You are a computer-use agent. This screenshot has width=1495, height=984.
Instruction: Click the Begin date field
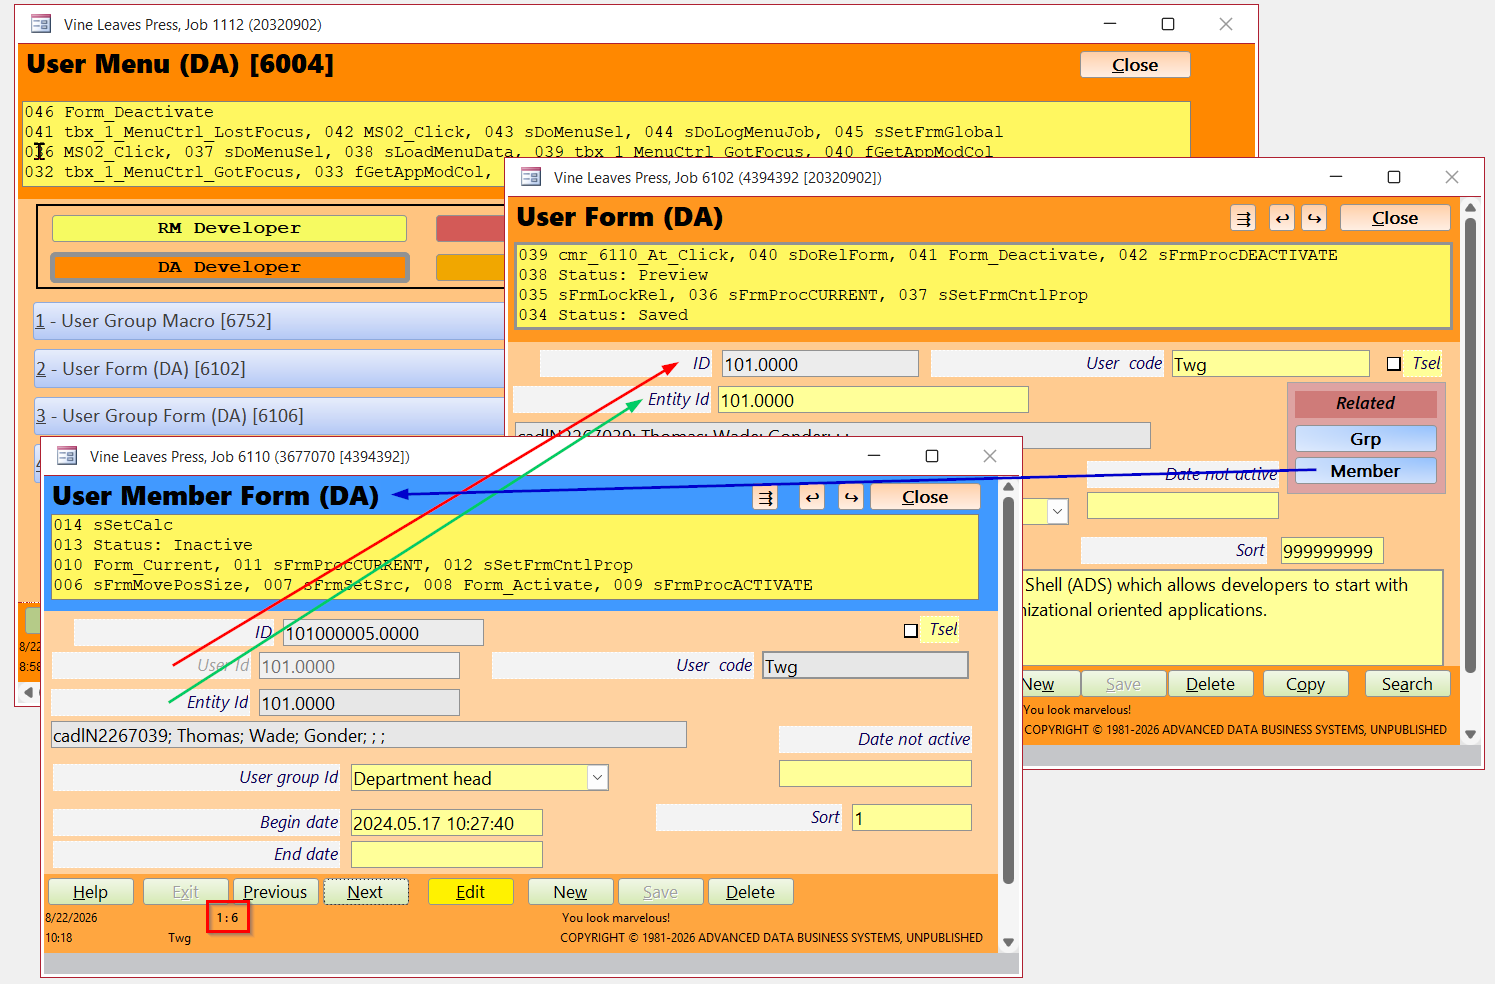pos(447,823)
